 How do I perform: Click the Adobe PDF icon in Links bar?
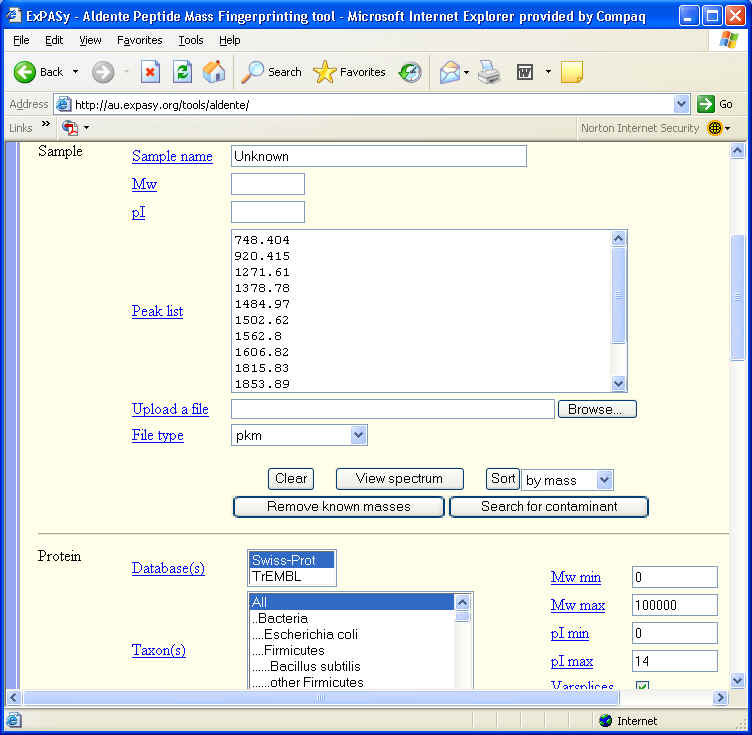click(70, 128)
